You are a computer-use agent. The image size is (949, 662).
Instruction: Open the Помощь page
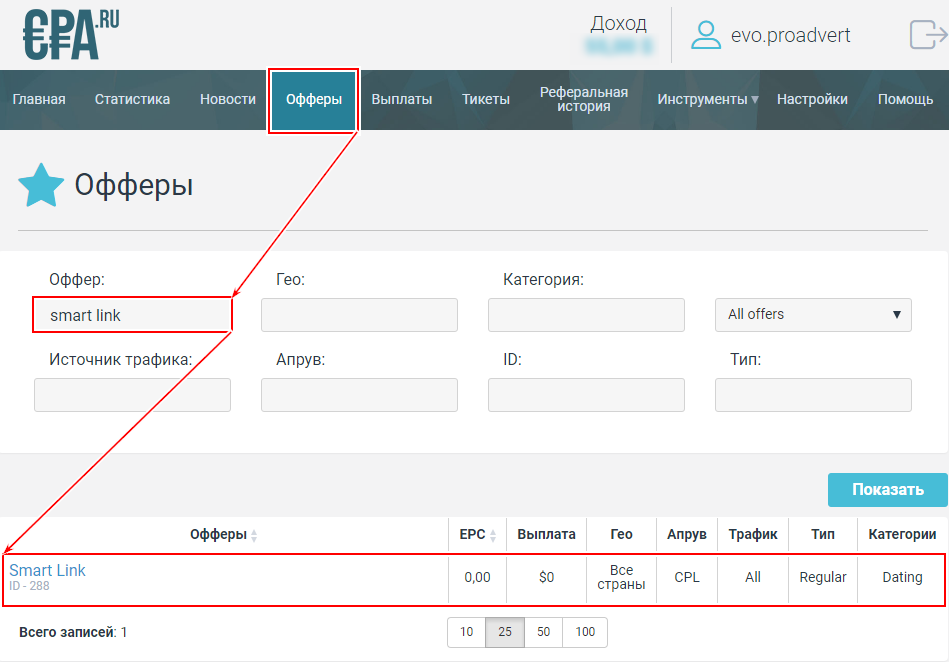tap(905, 99)
